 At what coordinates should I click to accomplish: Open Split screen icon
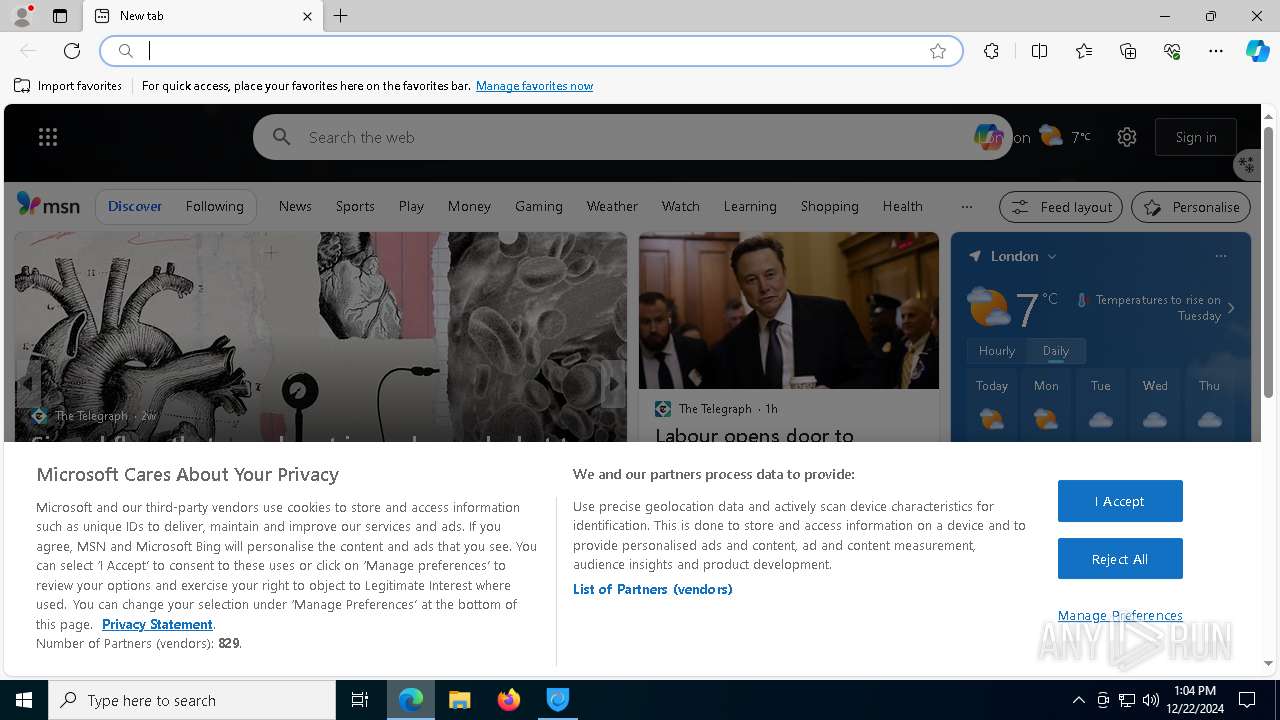(x=1039, y=51)
